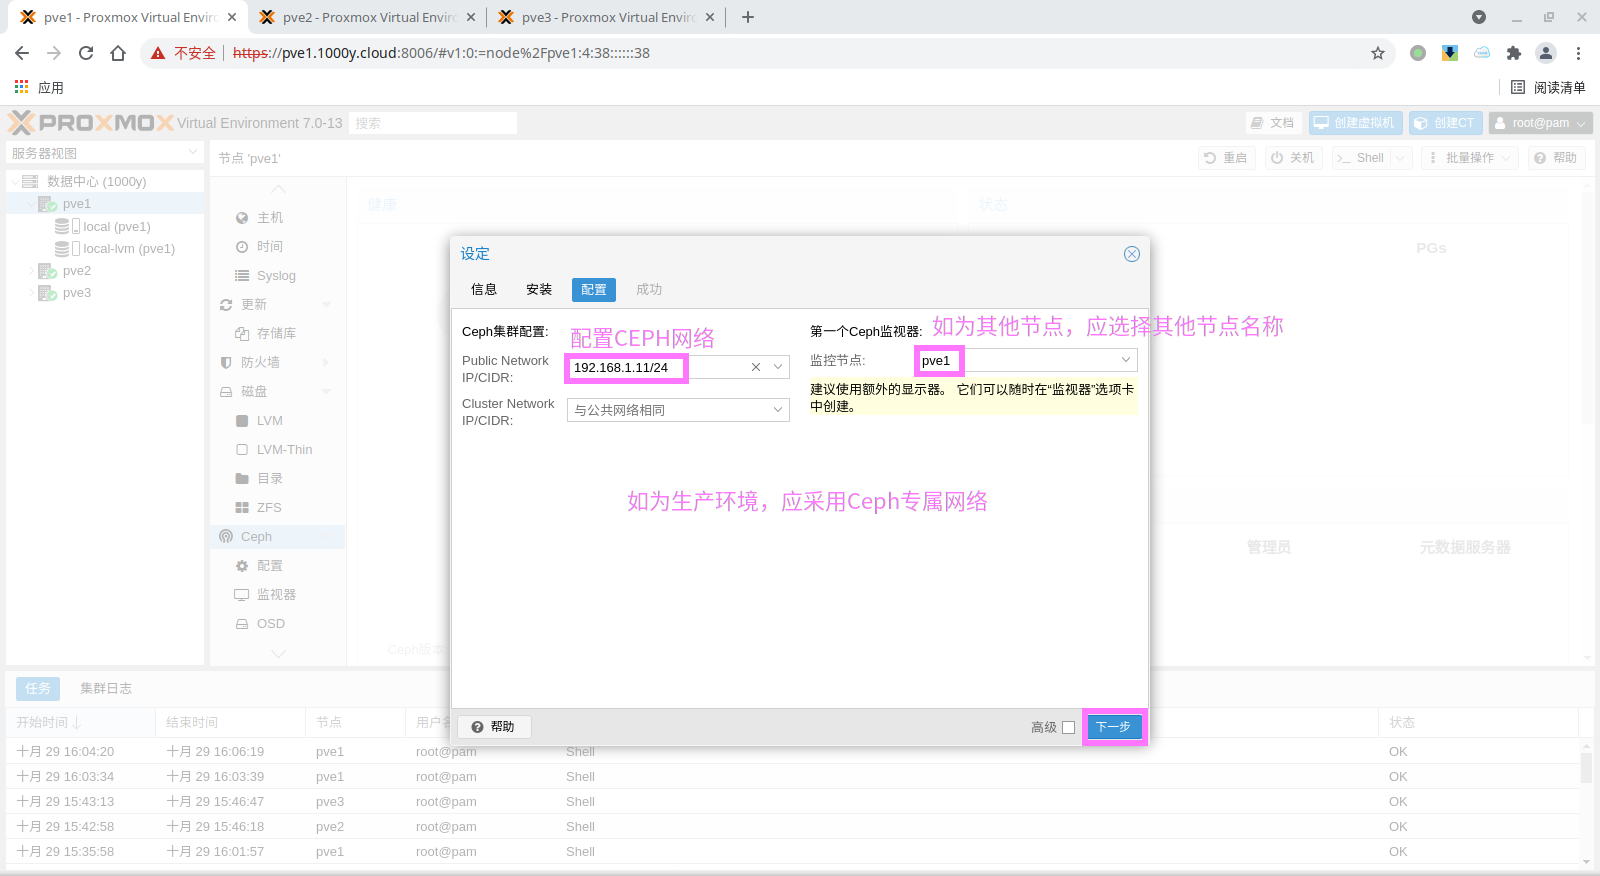
Task: Bookmark this page with the star icon
Action: [1378, 53]
